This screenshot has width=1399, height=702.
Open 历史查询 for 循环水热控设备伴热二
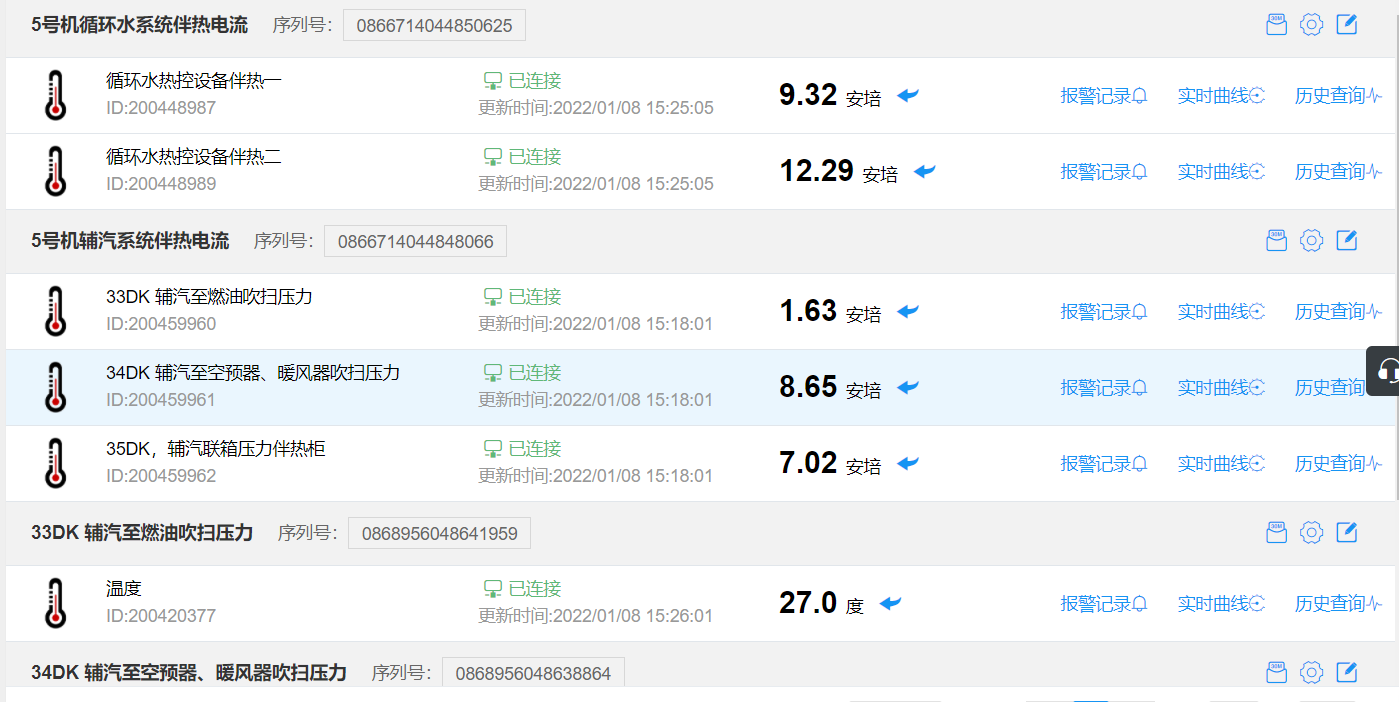tap(1338, 172)
